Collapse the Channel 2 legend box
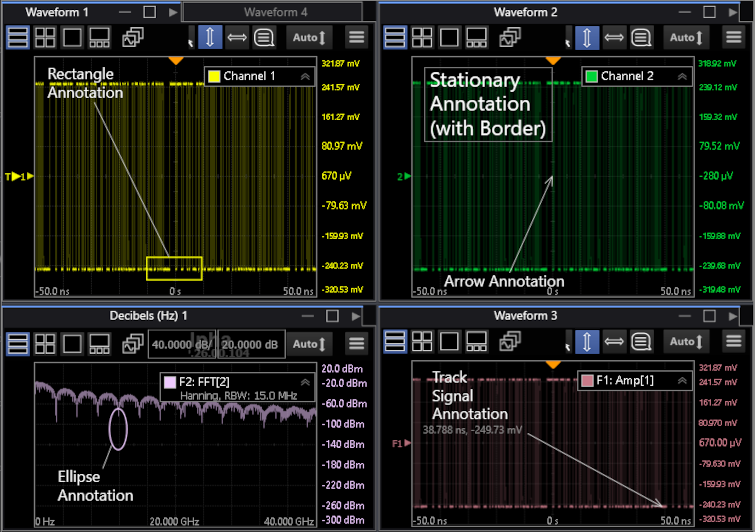 (x=682, y=76)
